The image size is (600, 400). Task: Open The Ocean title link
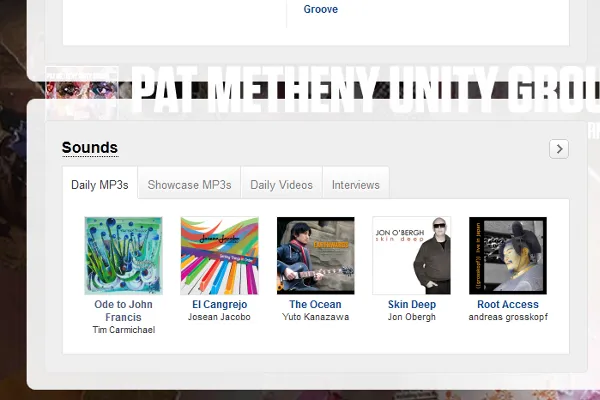pos(315,304)
